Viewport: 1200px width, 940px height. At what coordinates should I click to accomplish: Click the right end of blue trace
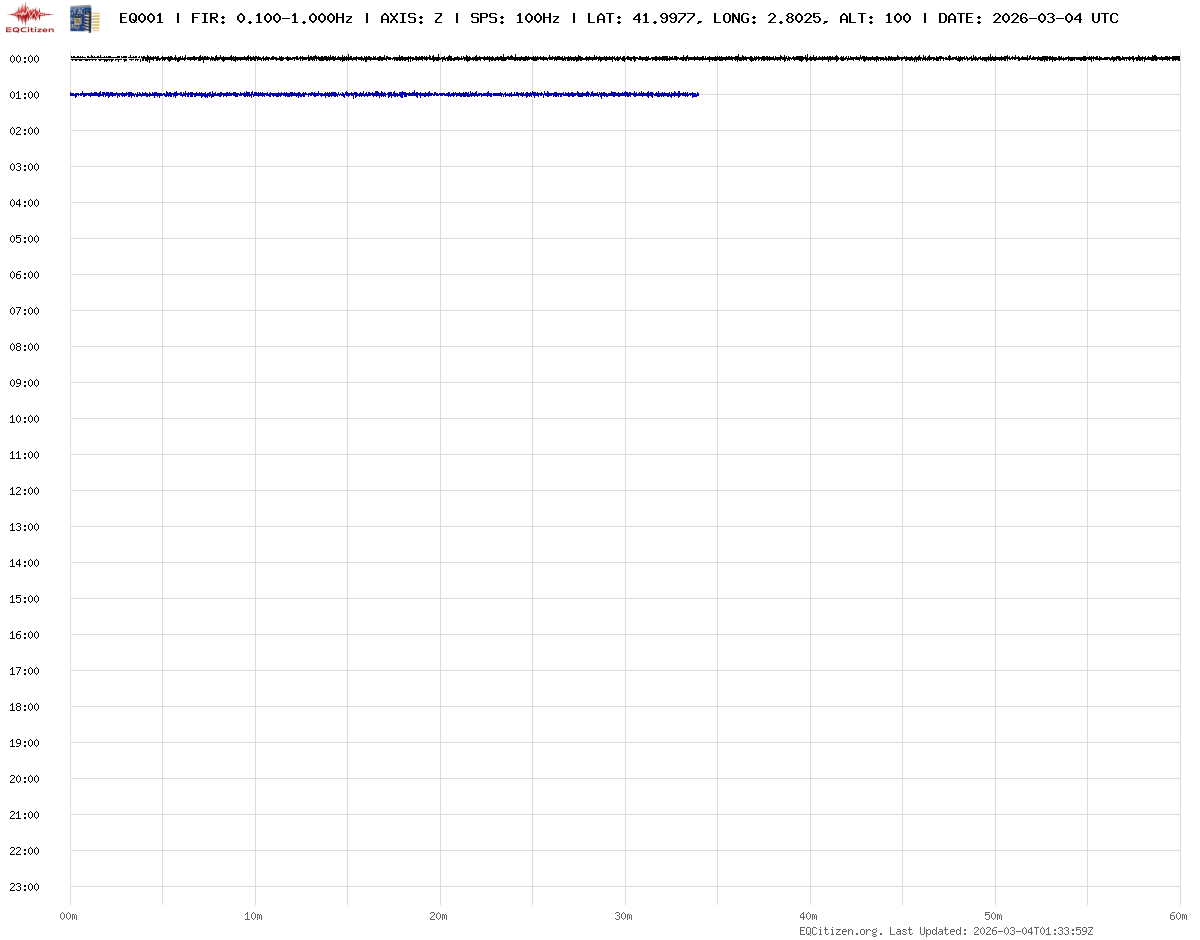pyautogui.click(x=696, y=94)
